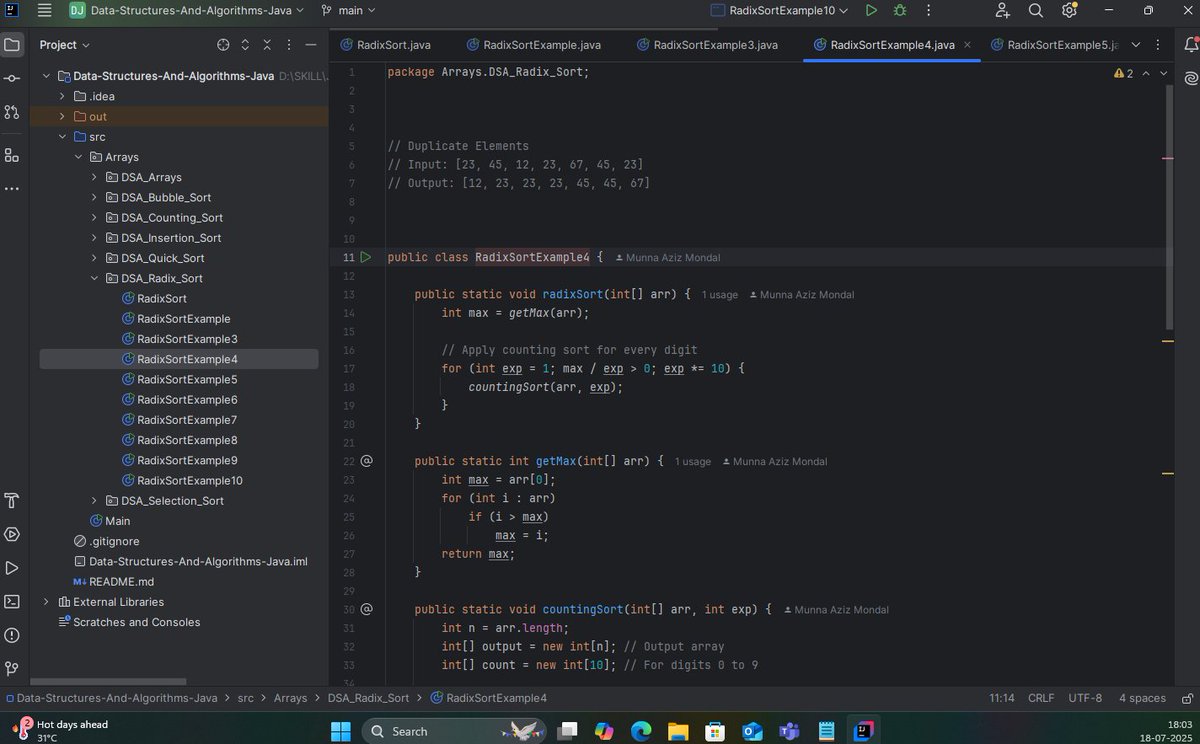Open the 4 spaces indent settings
The height and width of the screenshot is (744, 1200).
(x=1142, y=698)
